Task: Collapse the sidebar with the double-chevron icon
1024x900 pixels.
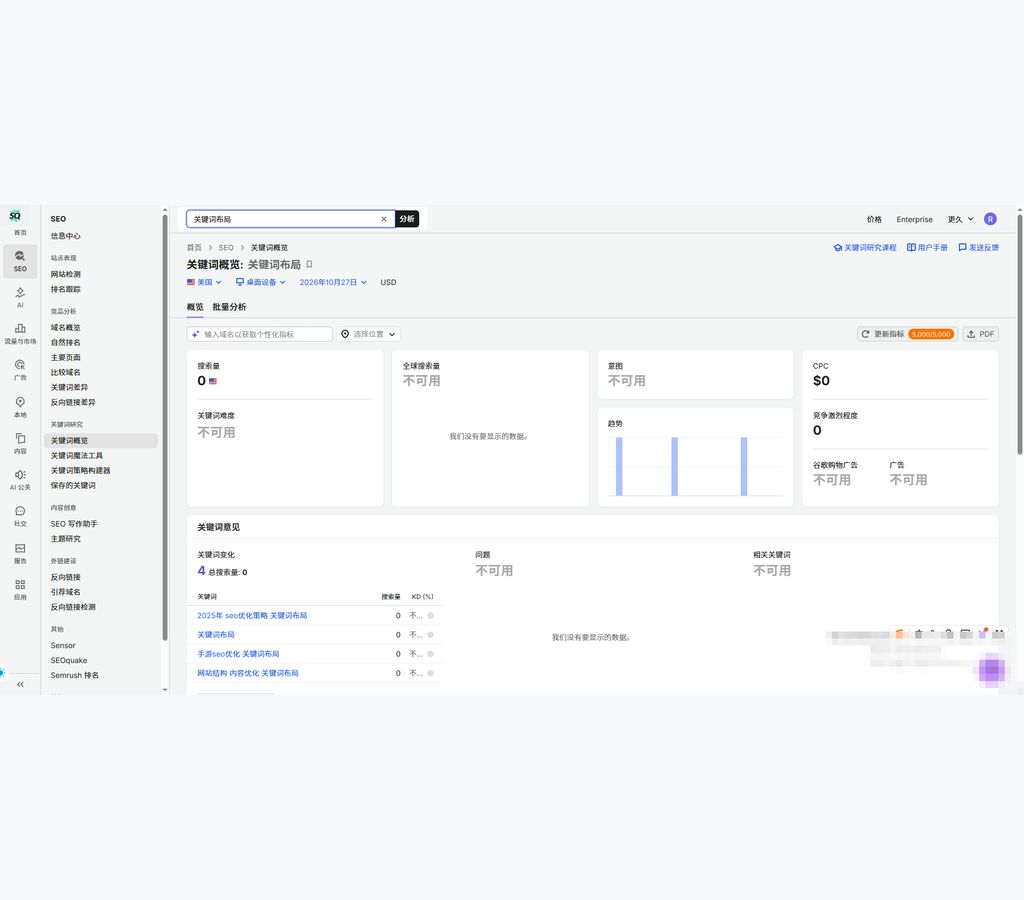Action: [20, 684]
